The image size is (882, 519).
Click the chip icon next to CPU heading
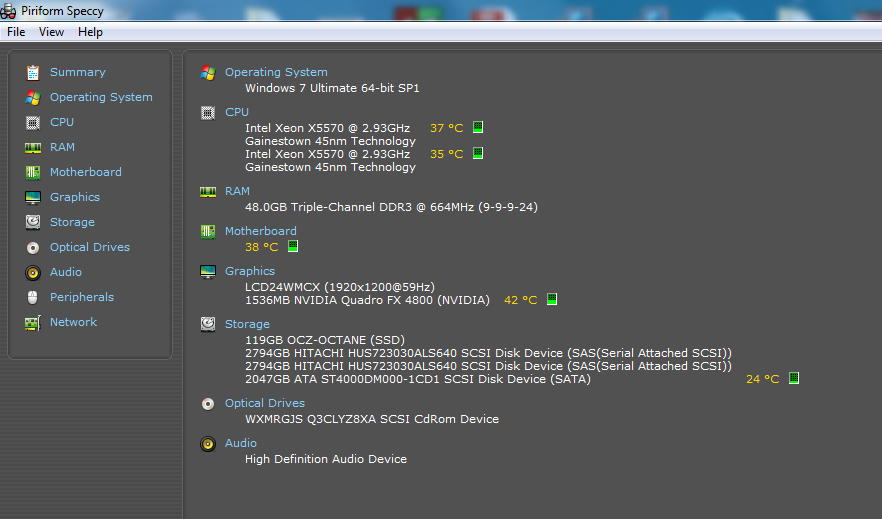click(208, 113)
